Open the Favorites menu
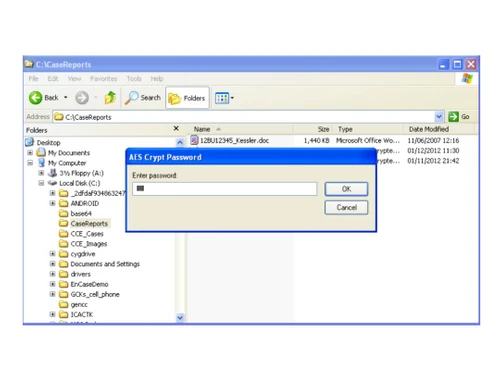 pos(104,79)
